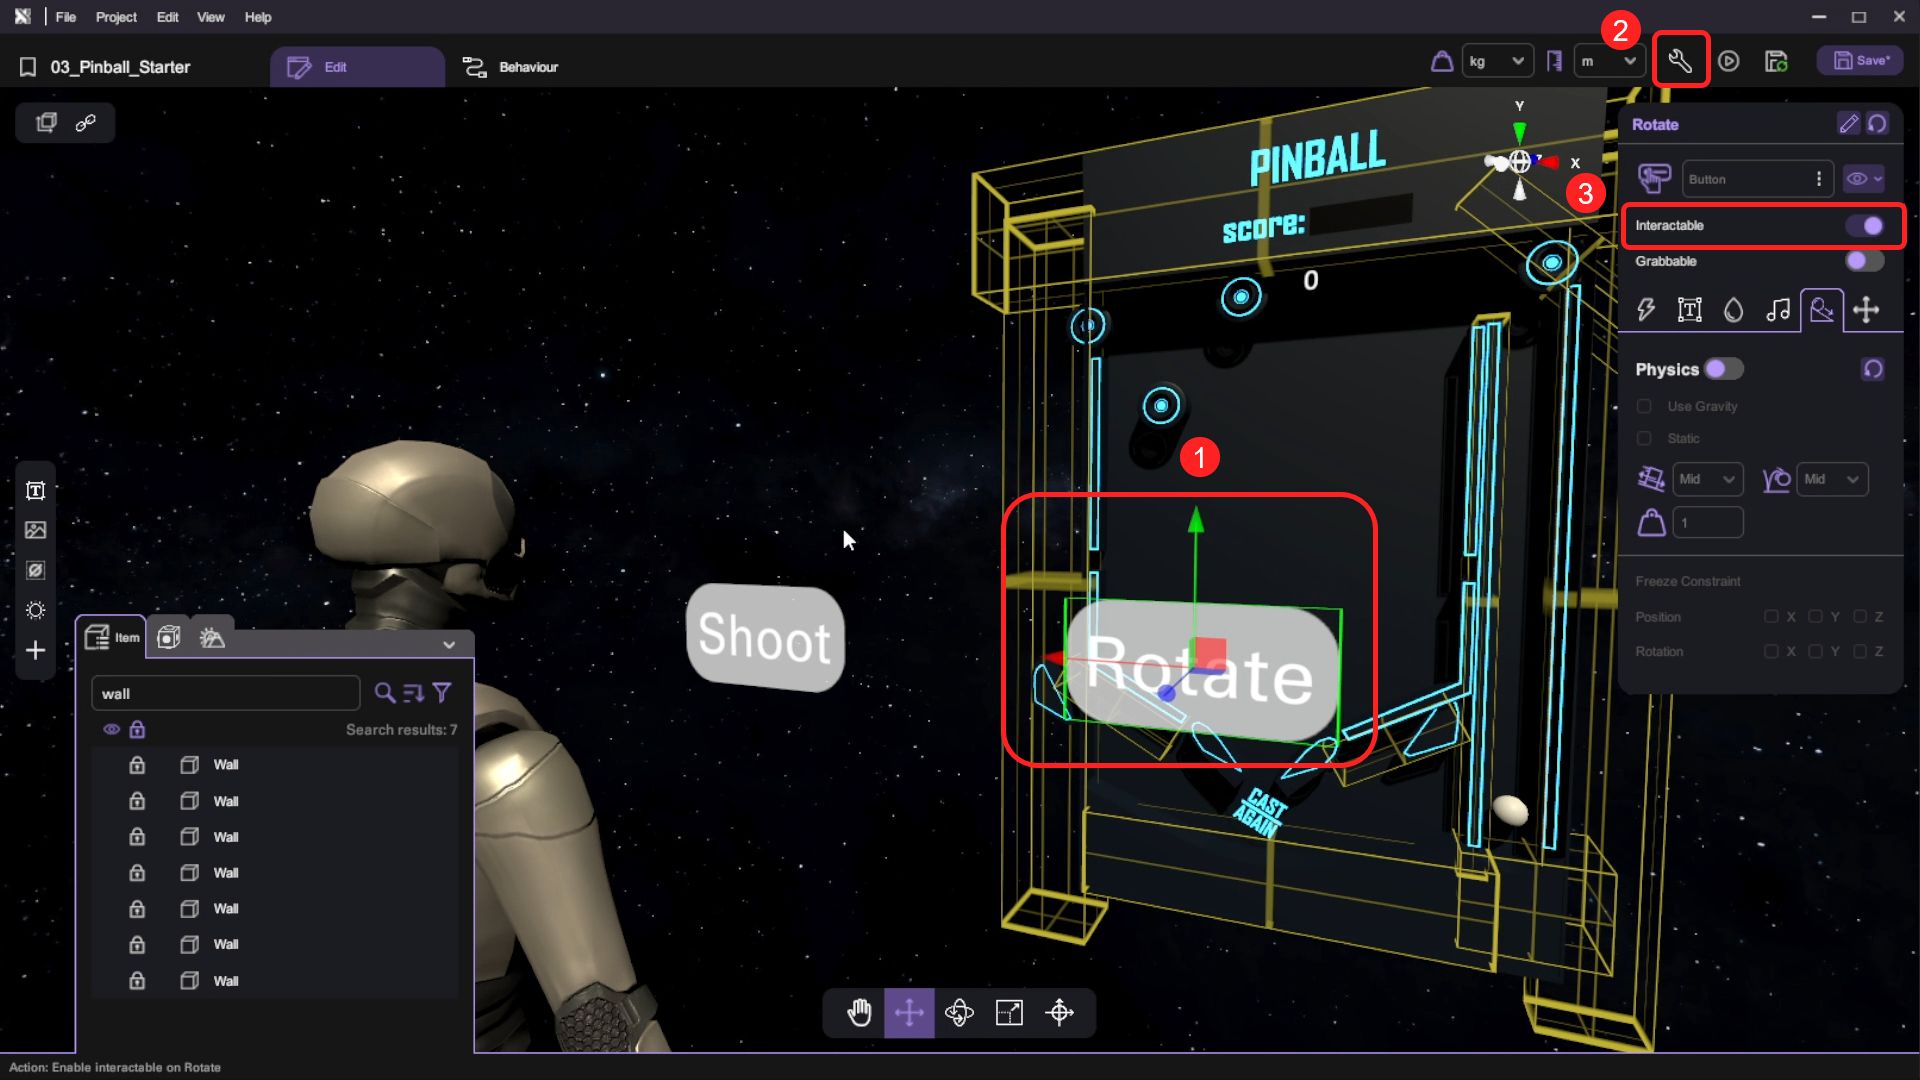Select the hand pan tool
The image size is (1920, 1080).
859,1013
